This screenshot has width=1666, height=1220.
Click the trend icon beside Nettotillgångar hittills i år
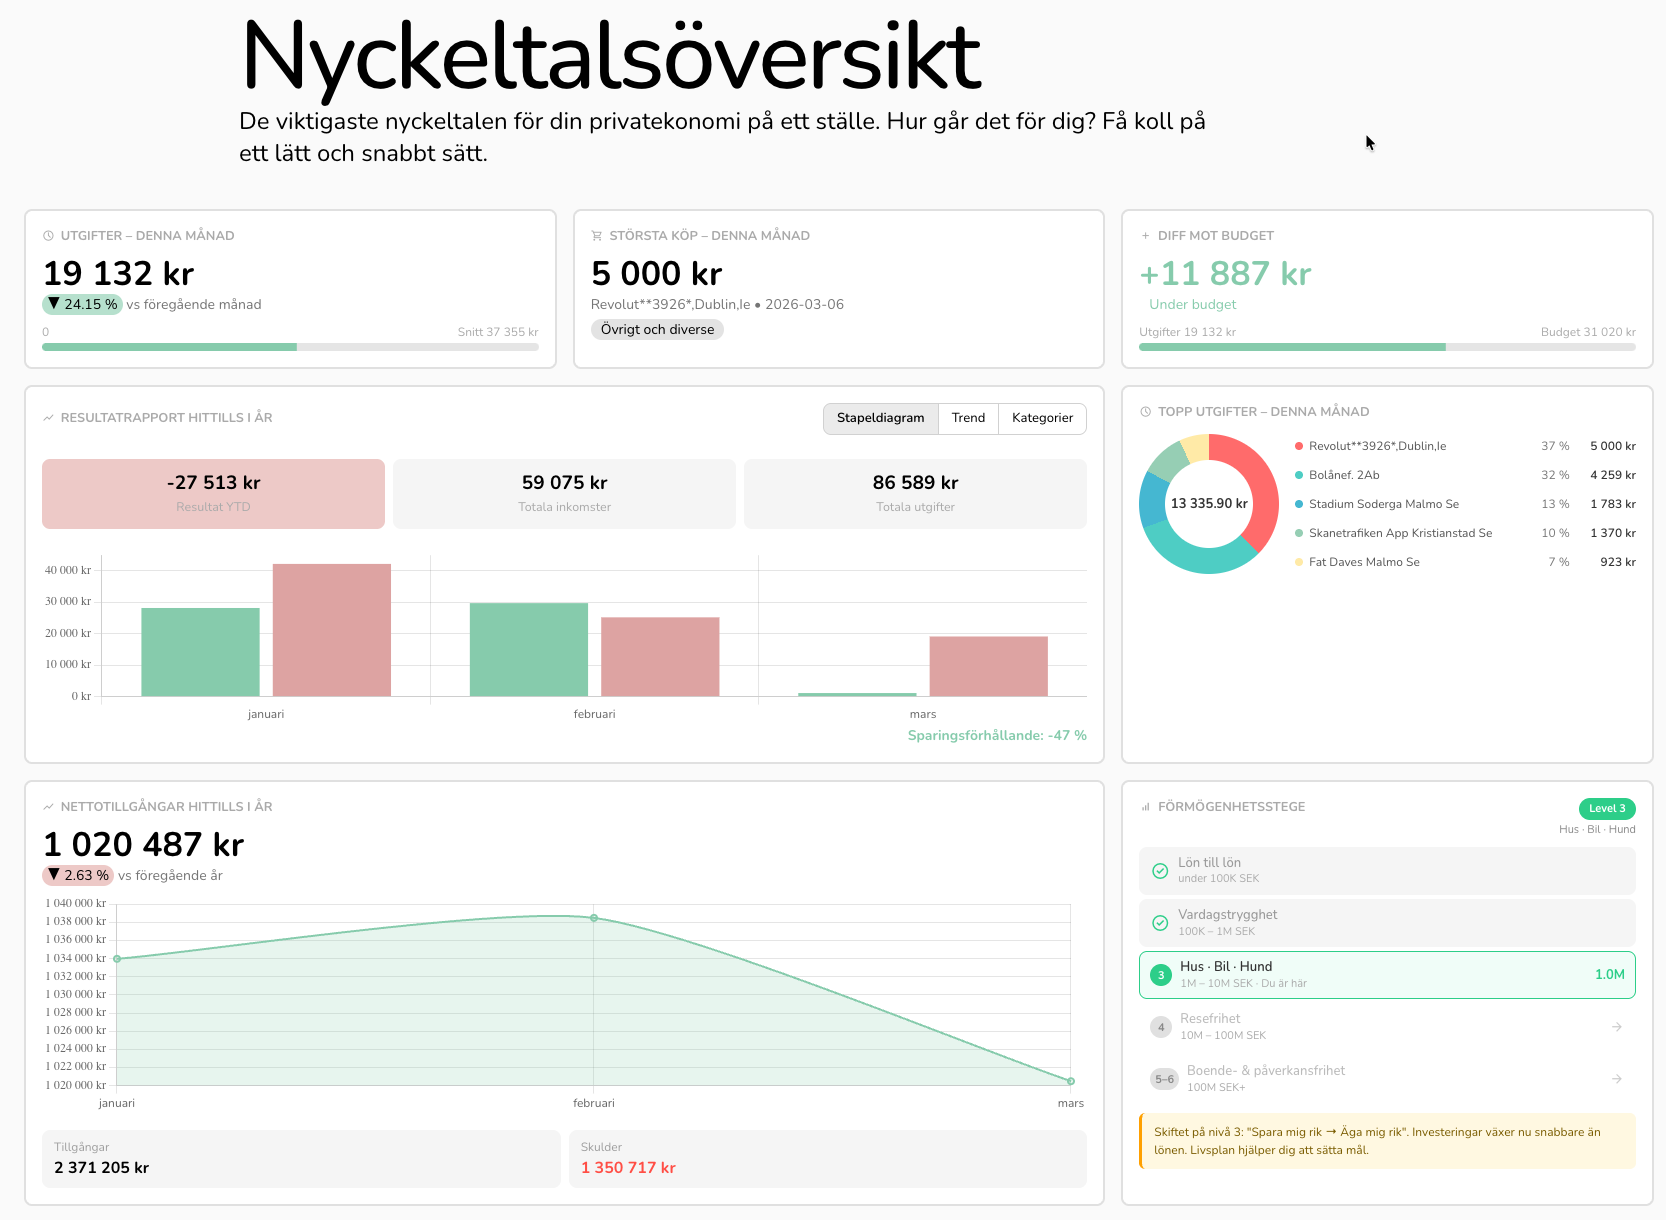point(48,807)
